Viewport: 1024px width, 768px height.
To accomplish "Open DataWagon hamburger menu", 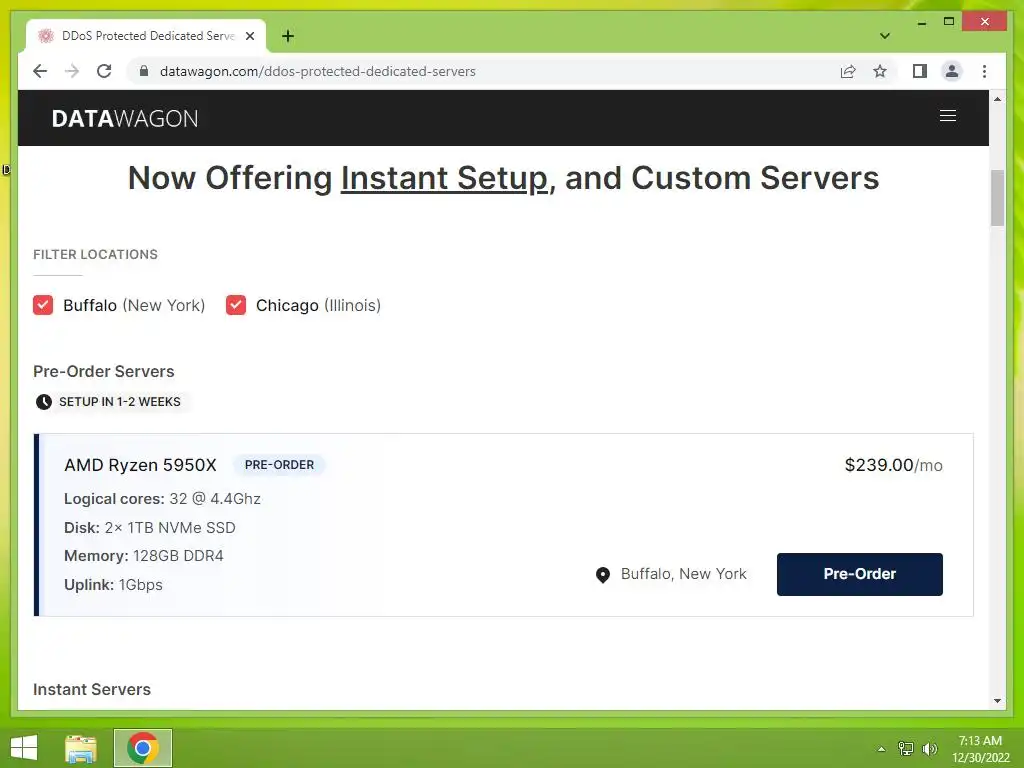I will pos(948,116).
